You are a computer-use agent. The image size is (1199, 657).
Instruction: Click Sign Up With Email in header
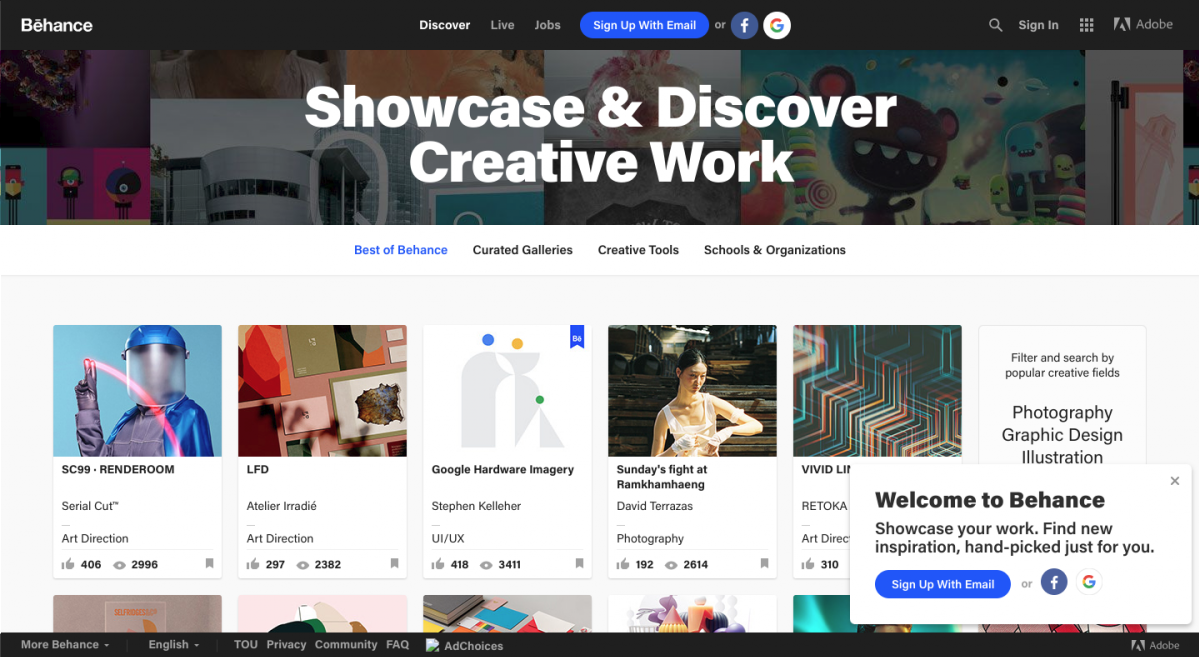pyautogui.click(x=645, y=25)
